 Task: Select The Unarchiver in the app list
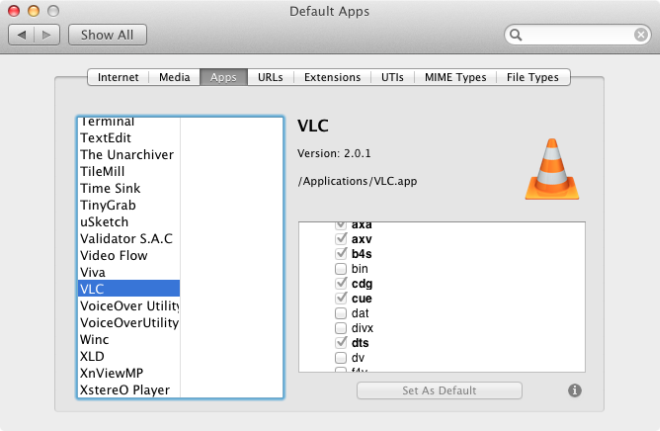(129, 154)
